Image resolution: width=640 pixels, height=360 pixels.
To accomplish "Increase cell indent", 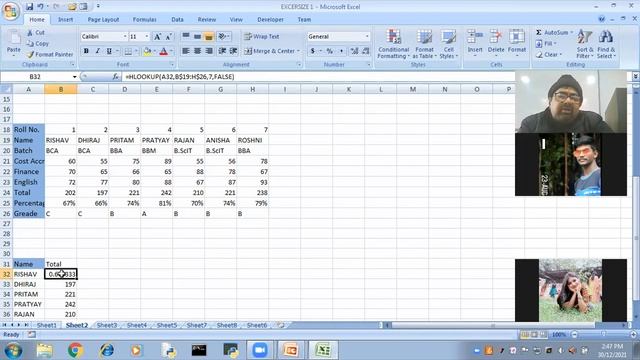I will [233, 51].
